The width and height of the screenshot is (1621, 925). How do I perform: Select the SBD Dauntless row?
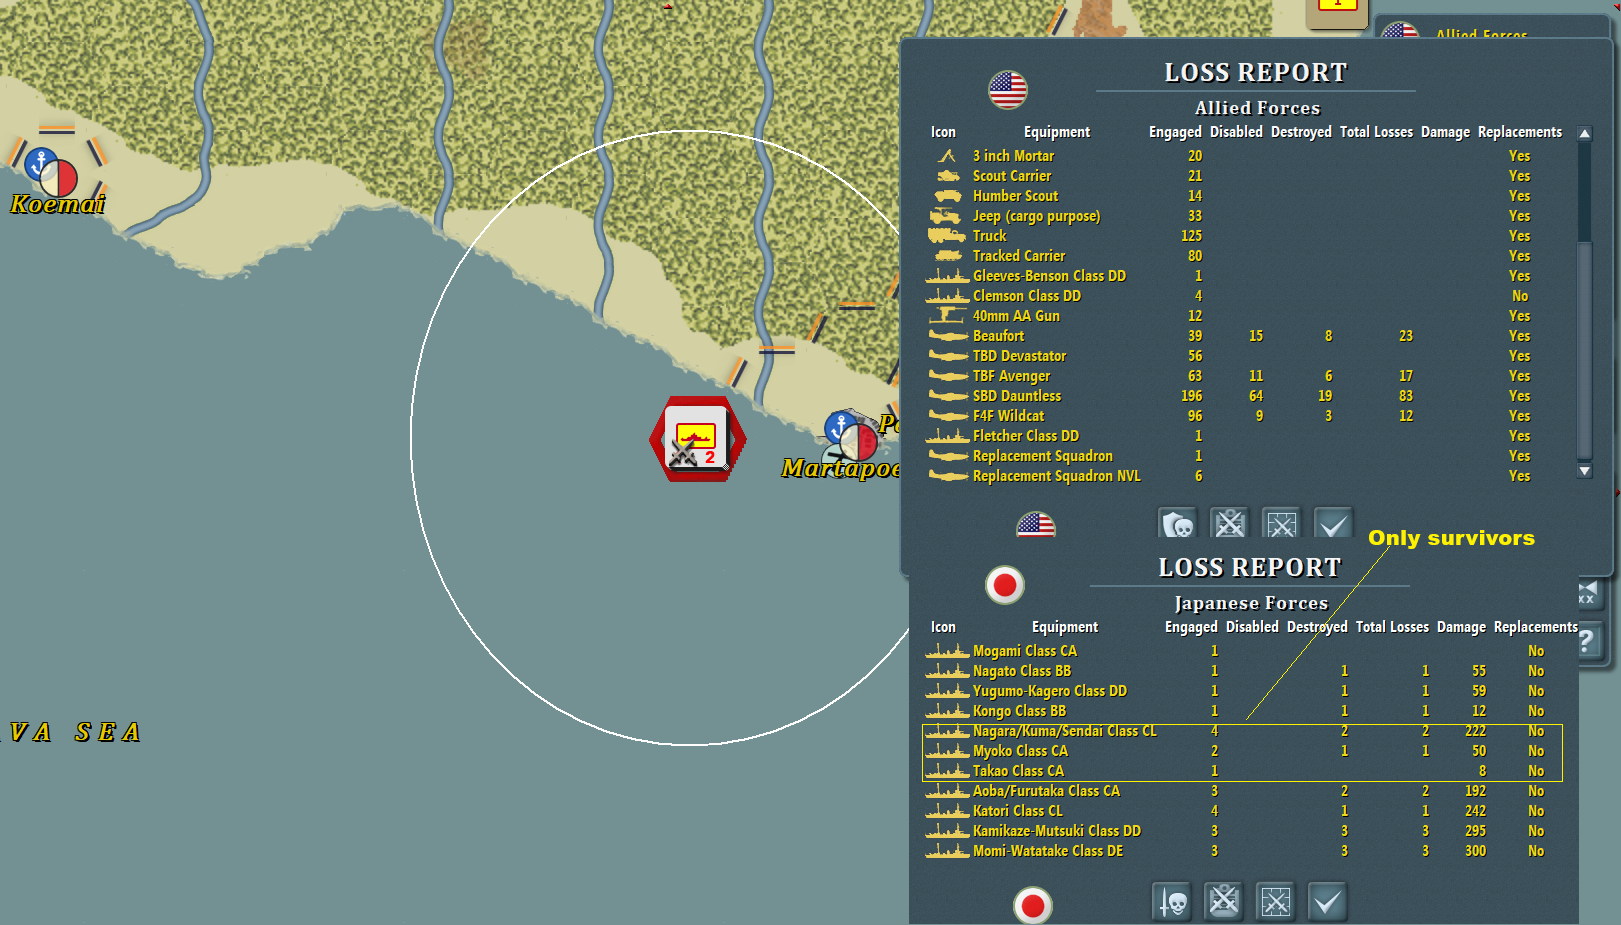pyautogui.click(x=1246, y=396)
